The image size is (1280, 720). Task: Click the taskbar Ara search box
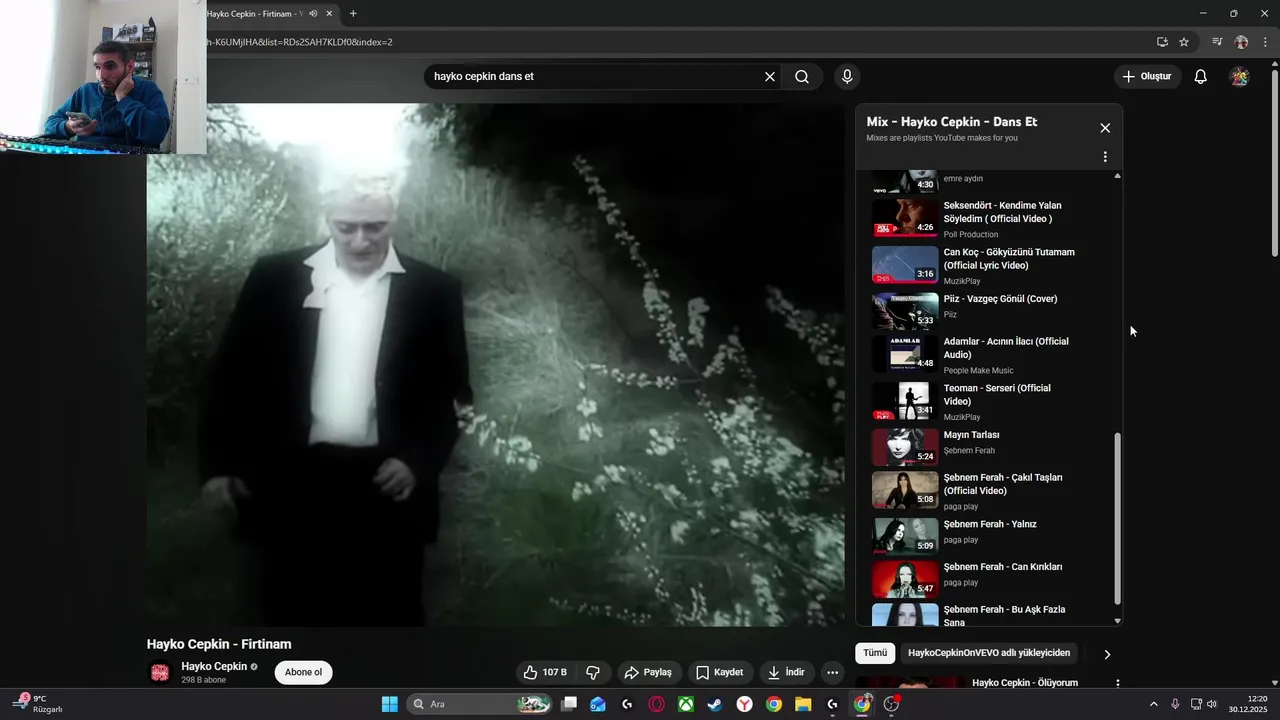coord(481,704)
